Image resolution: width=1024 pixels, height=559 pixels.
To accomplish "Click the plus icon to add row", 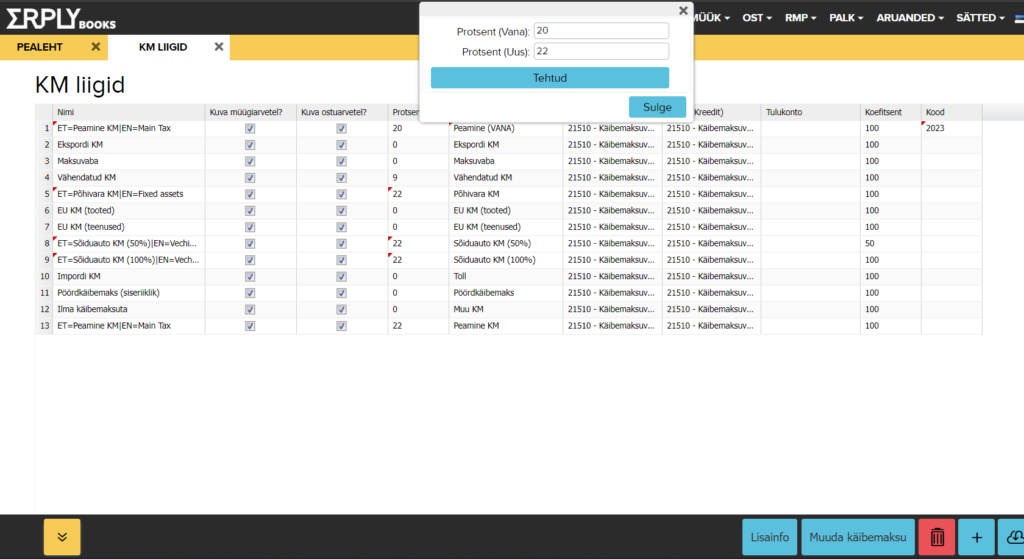I will click(x=976, y=537).
